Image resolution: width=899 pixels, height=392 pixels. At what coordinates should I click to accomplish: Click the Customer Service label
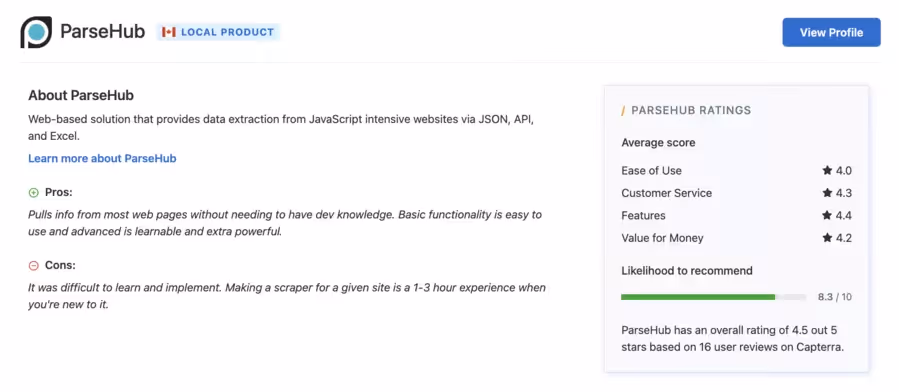(666, 193)
